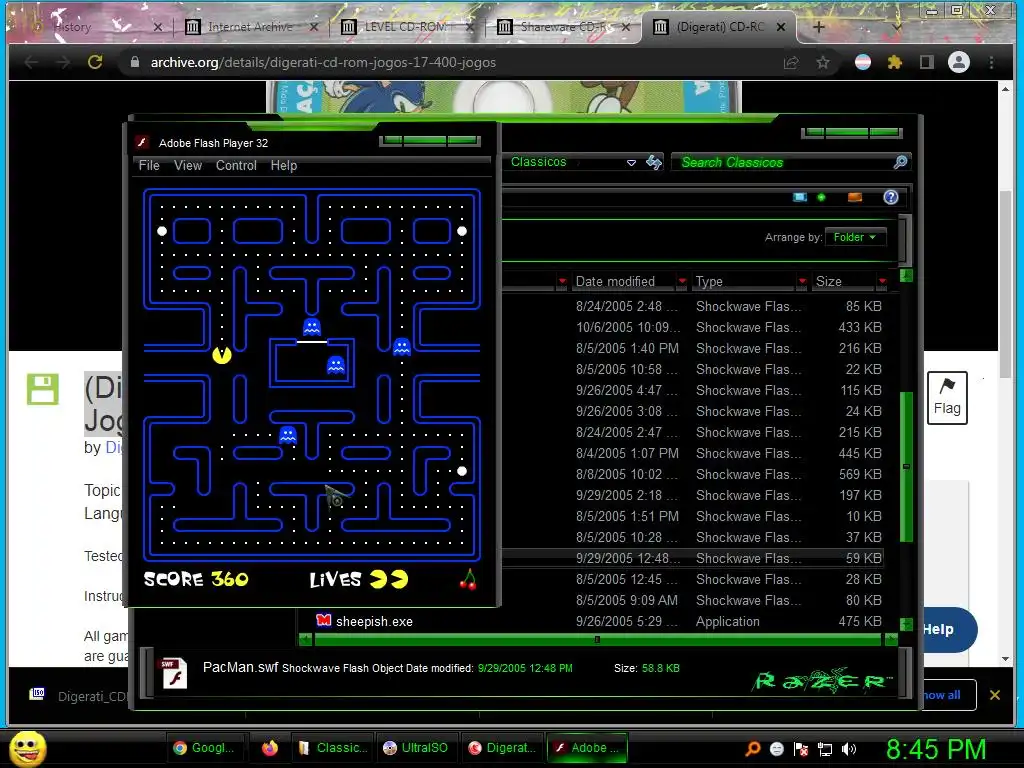Select sheepish.exe in the file list

(x=374, y=621)
